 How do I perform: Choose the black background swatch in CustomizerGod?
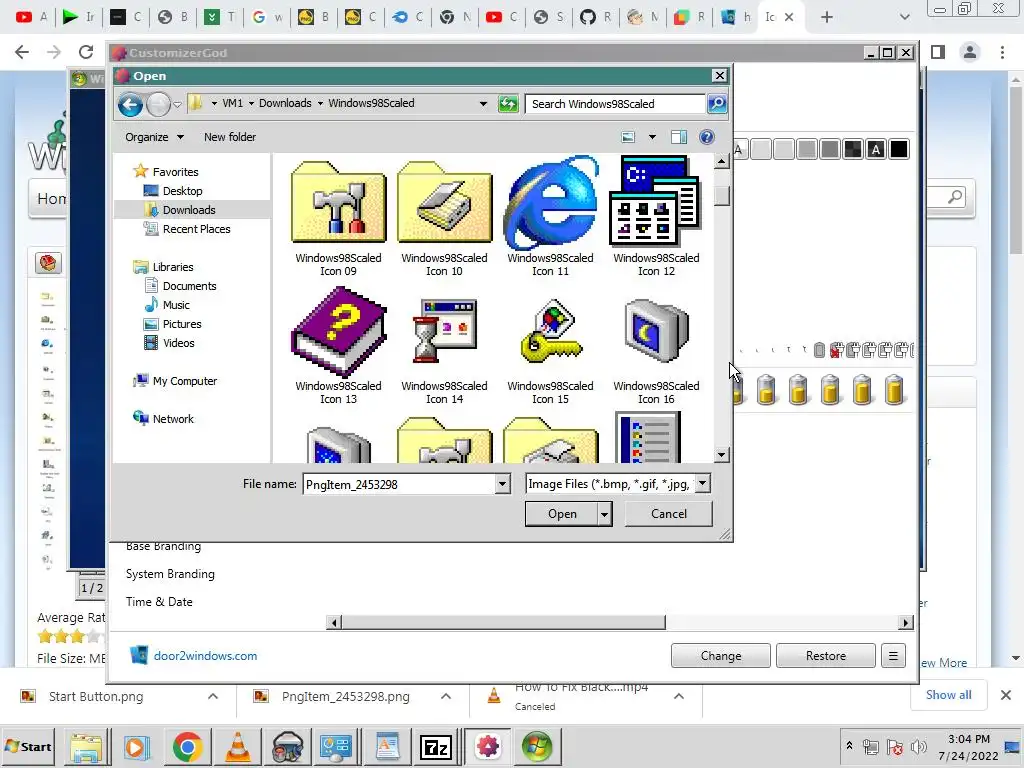click(899, 150)
